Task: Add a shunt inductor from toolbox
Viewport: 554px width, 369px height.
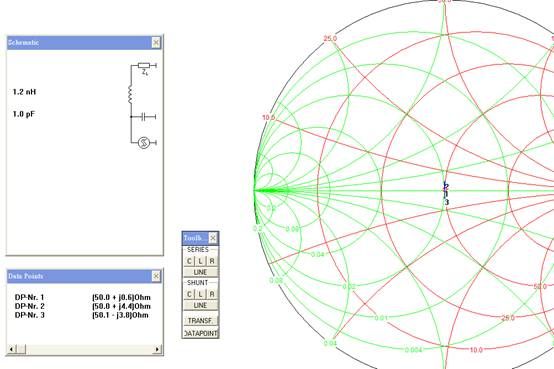Action: [200, 294]
